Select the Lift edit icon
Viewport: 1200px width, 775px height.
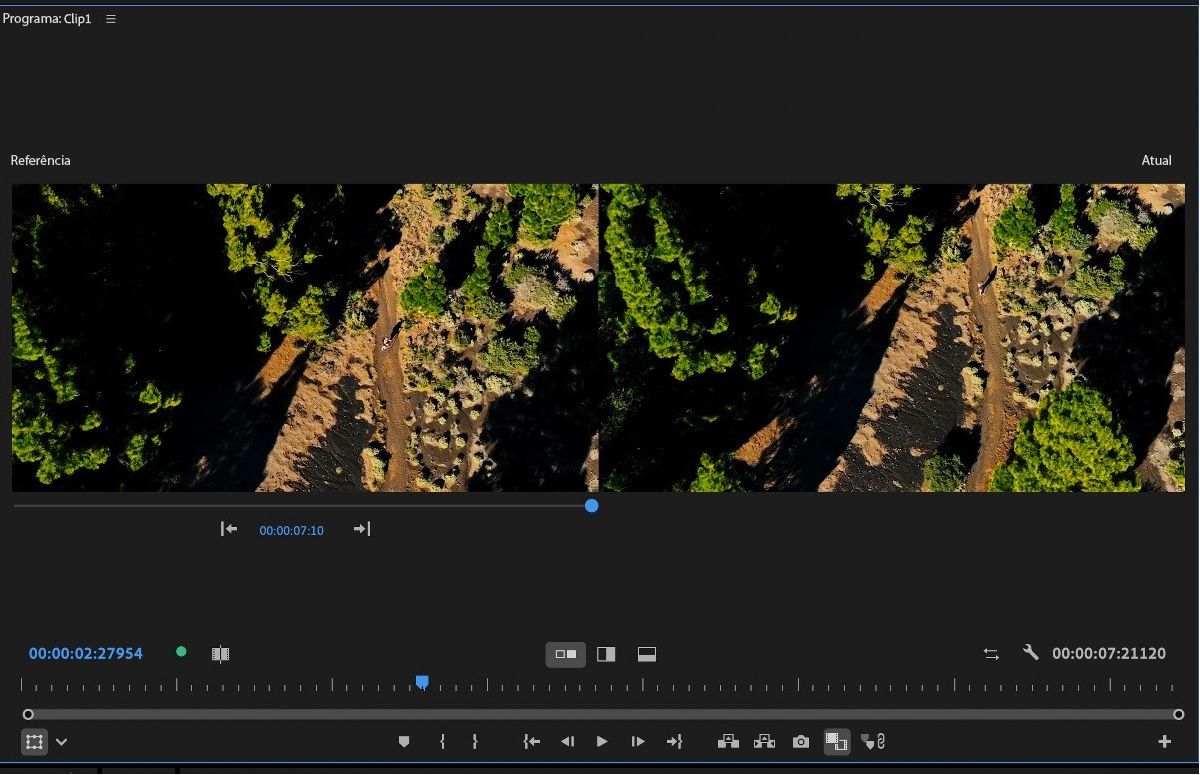[729, 741]
